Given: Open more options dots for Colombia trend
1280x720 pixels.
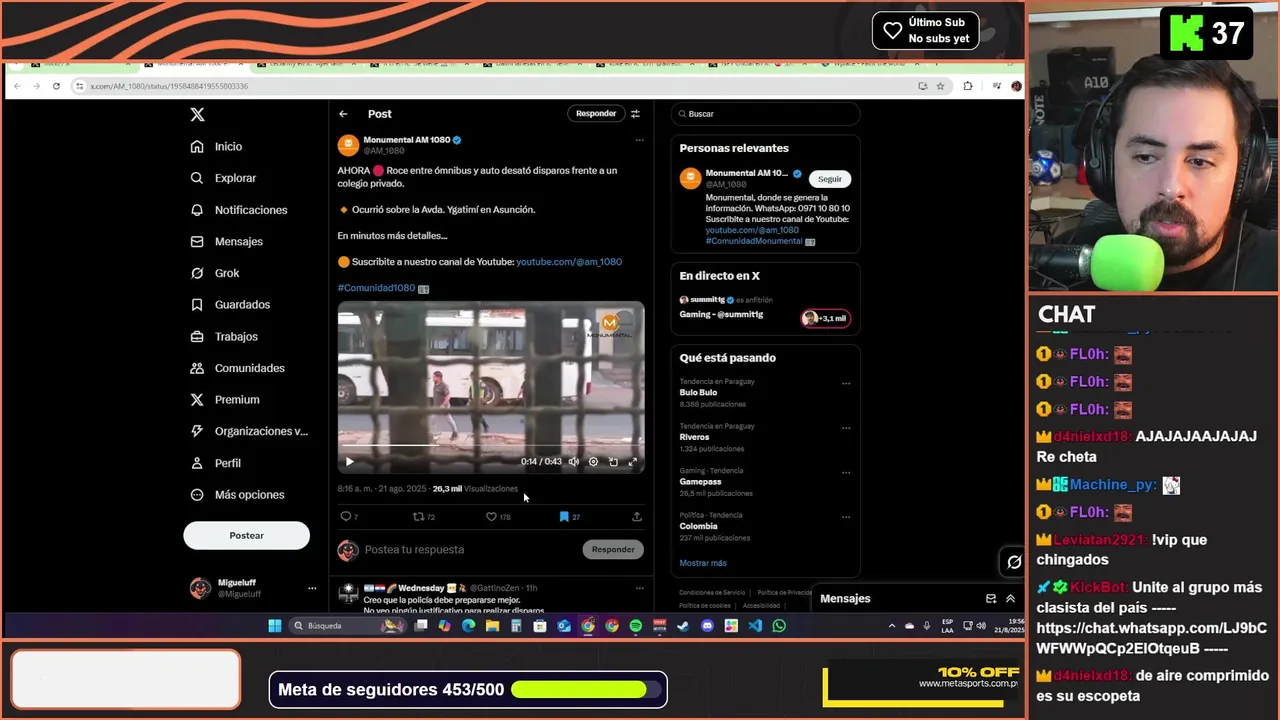Looking at the screenshot, I should tap(846, 517).
